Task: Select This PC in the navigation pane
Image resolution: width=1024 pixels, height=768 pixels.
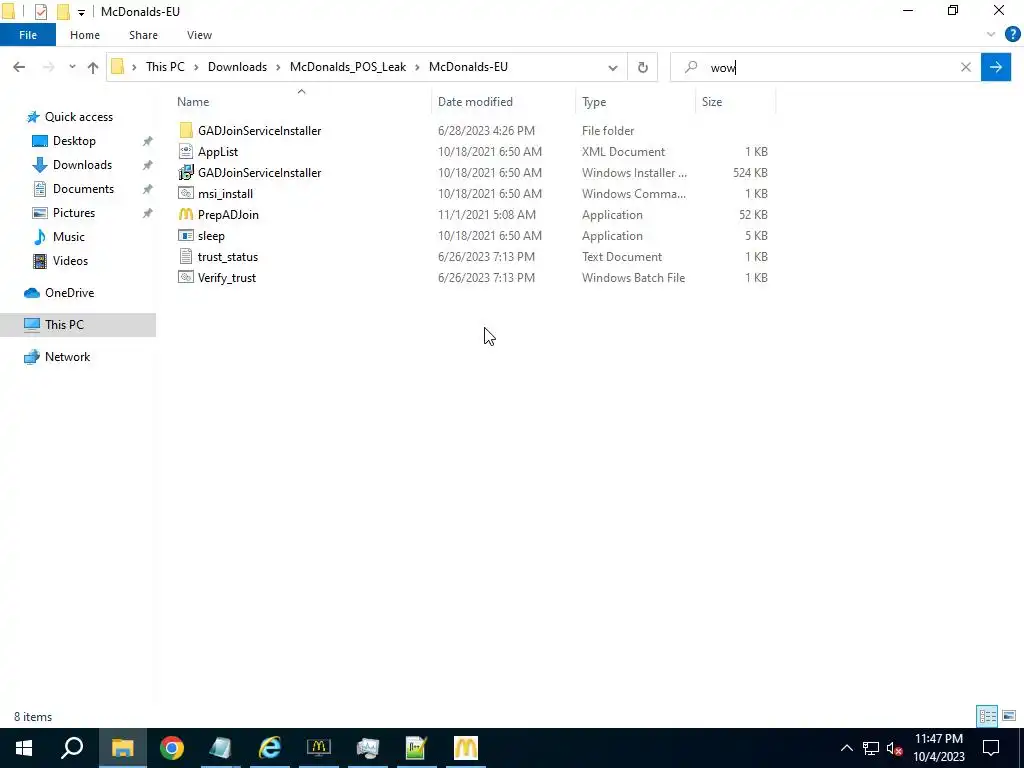Action: 78,325
